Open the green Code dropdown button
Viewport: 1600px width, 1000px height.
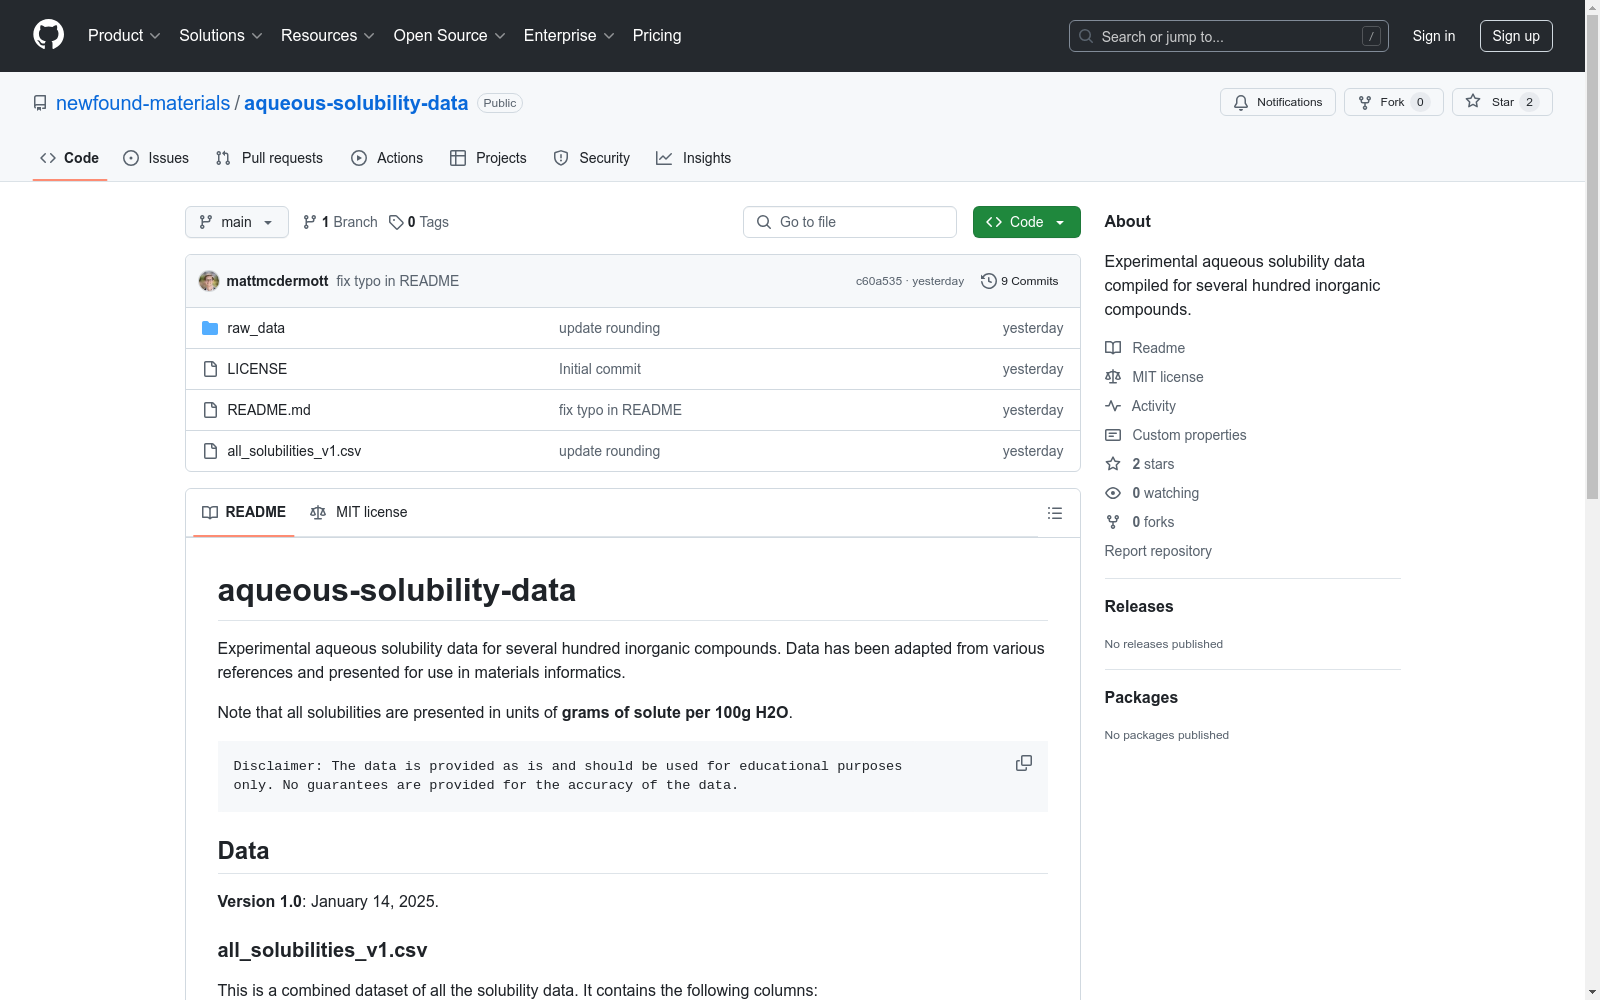click(1026, 222)
